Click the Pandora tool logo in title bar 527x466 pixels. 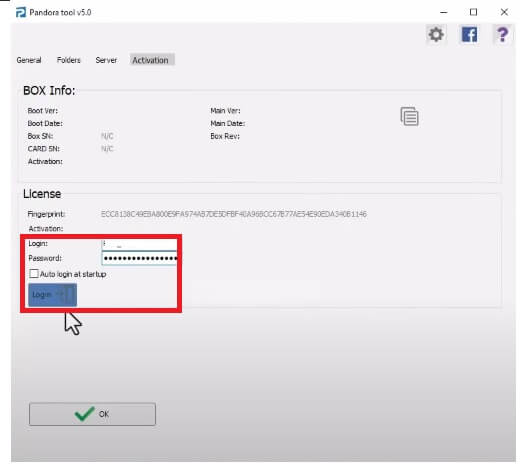click(x=21, y=12)
